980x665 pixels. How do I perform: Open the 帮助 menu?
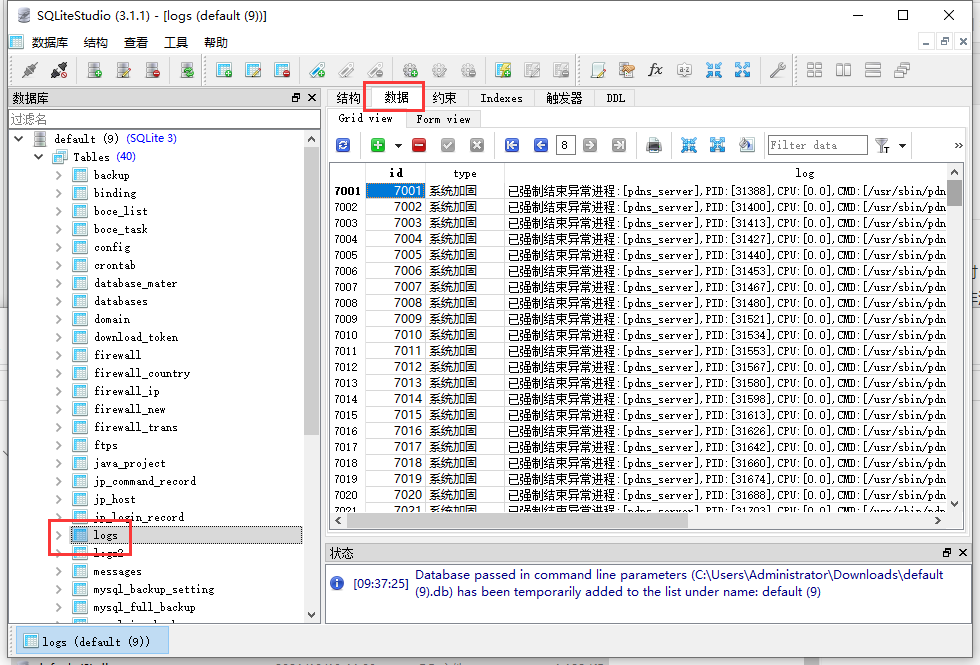216,42
